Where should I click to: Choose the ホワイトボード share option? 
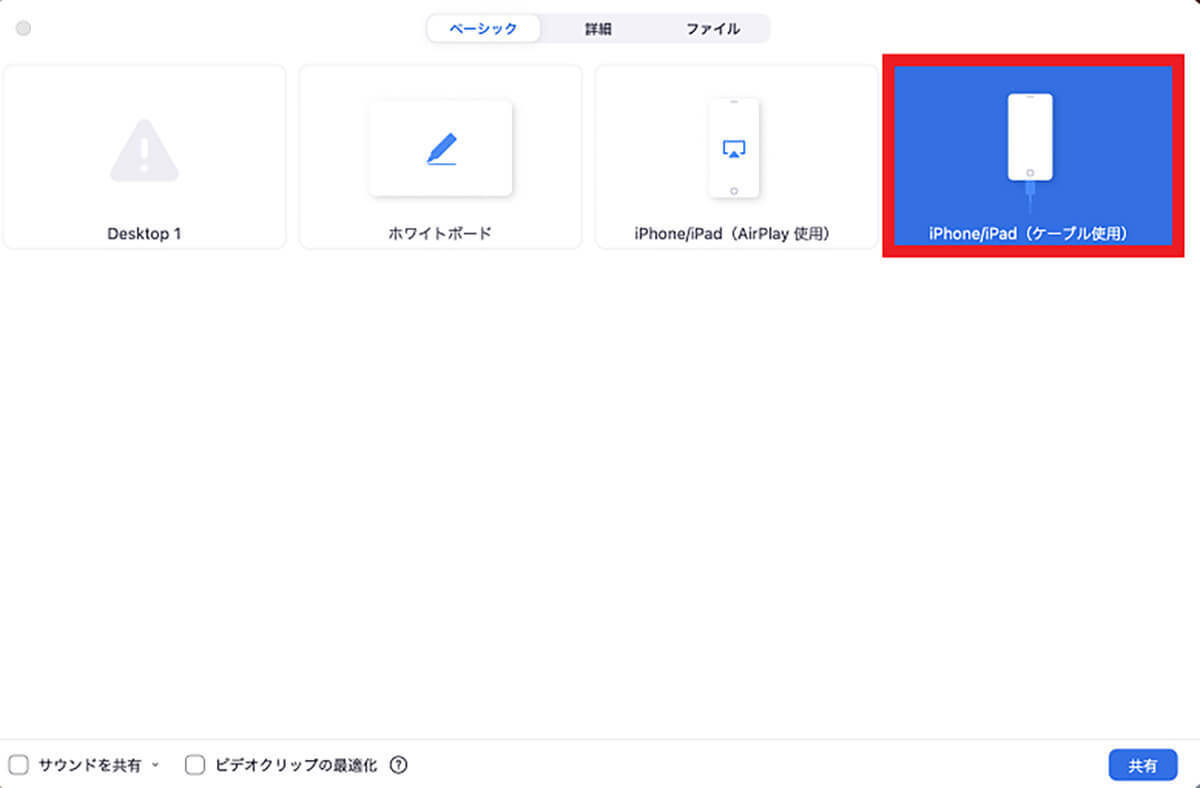coord(440,157)
